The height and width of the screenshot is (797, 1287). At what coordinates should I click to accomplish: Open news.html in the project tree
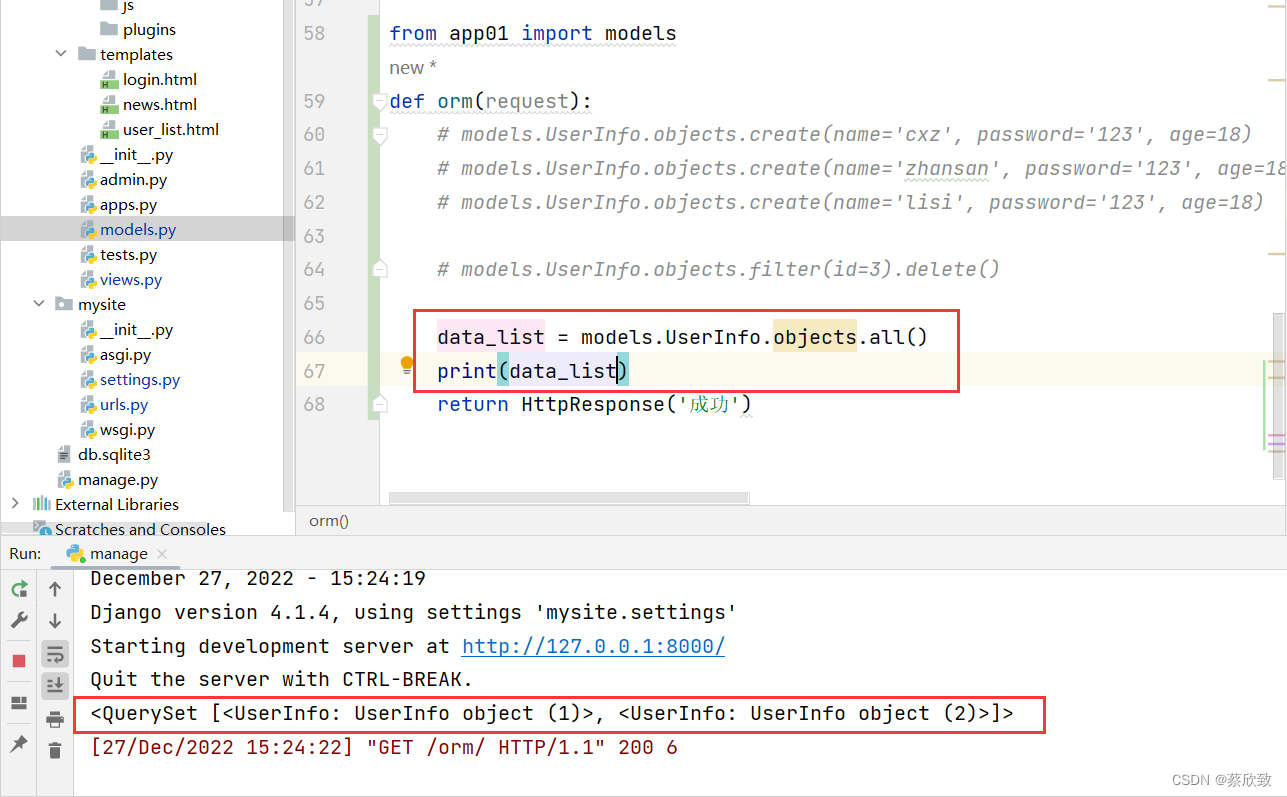click(x=160, y=104)
